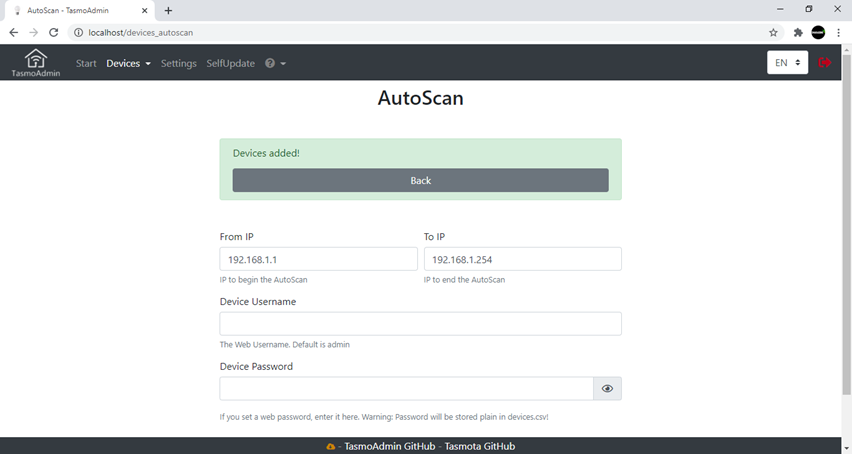Reload the page with browser refresh
852x454 pixels.
coord(53,33)
